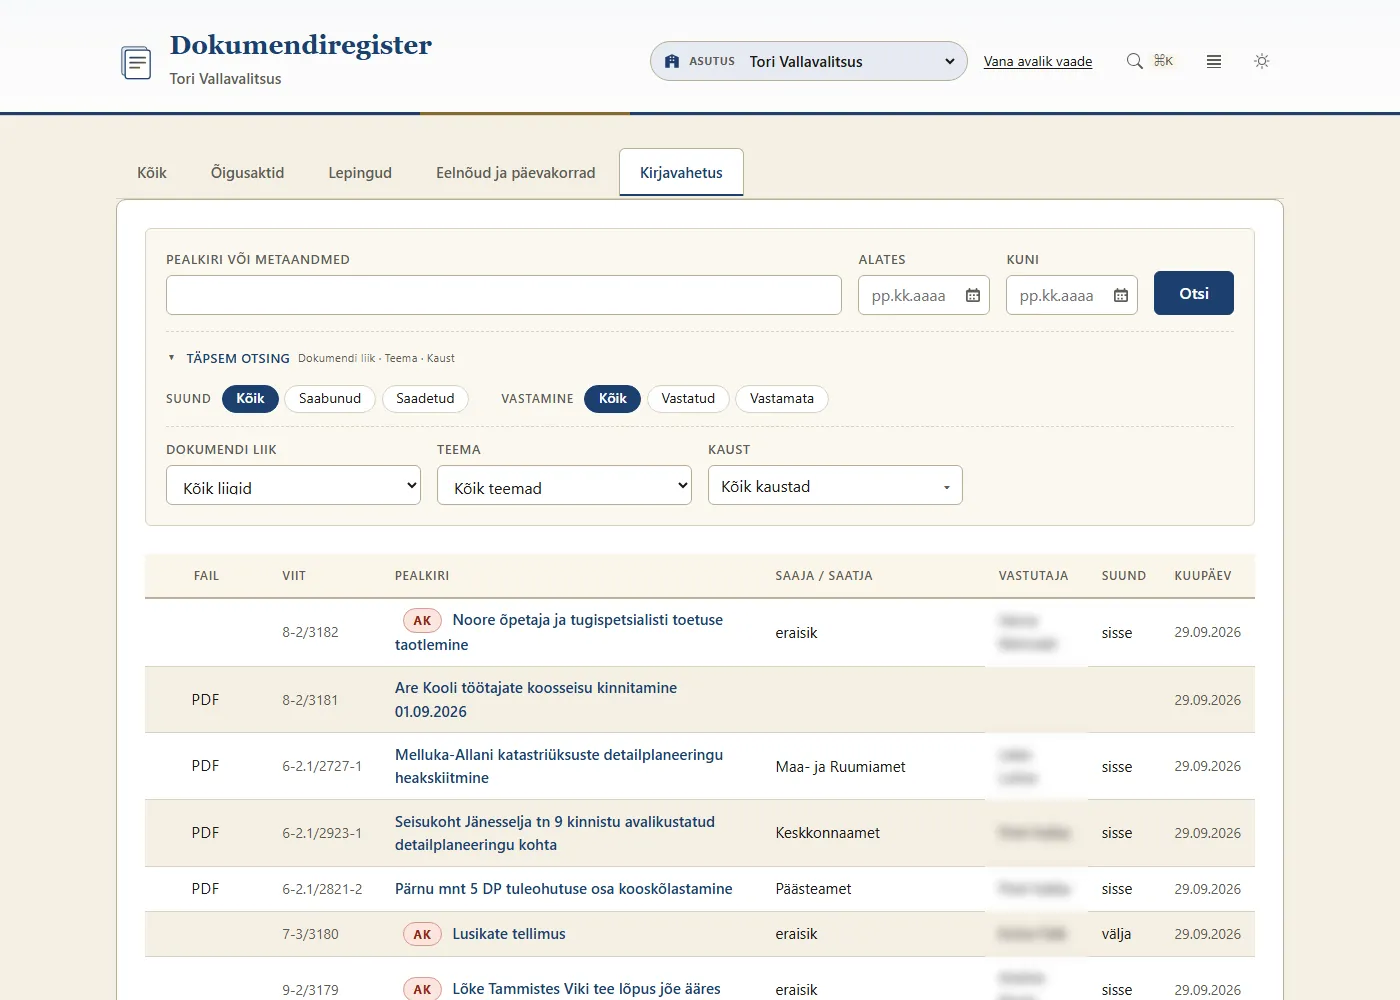Click AK badge on Lusikate tellimus row

point(422,934)
